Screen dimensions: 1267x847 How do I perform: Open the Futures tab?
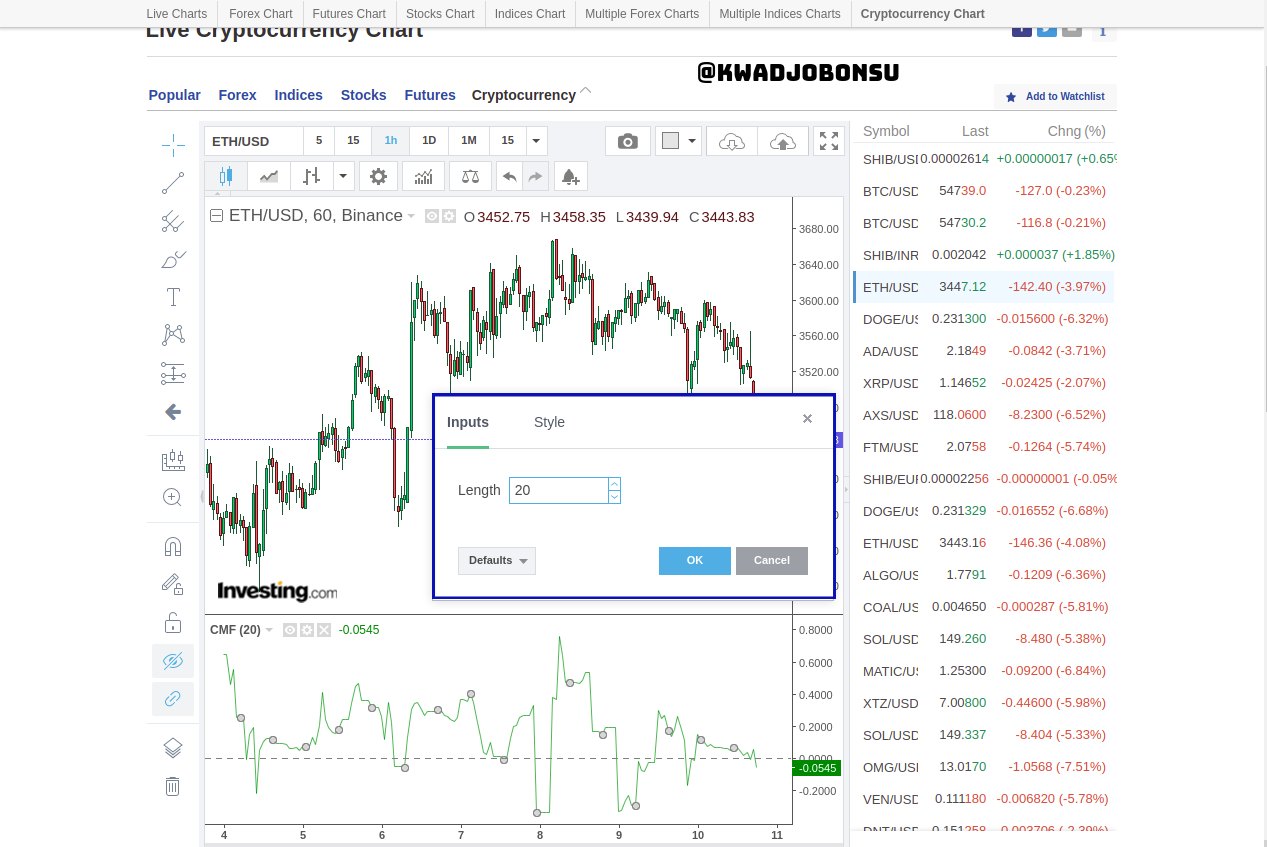430,95
